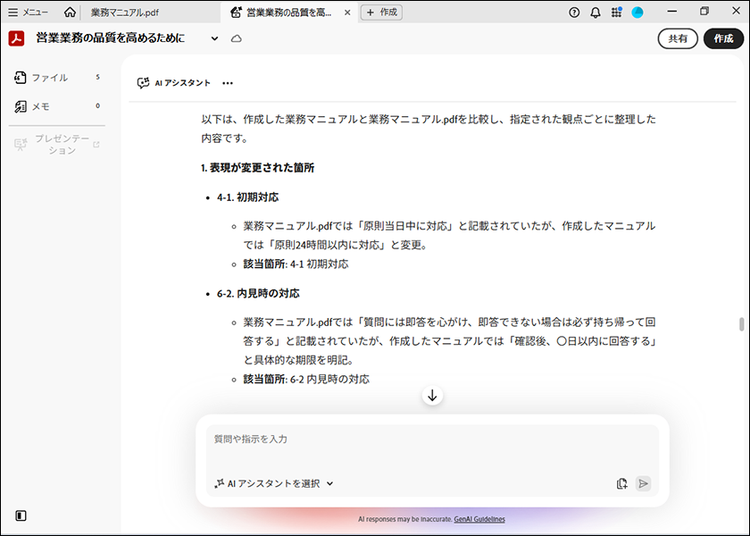Open the apps grid icon
The width and height of the screenshot is (750, 536).
[x=617, y=12]
